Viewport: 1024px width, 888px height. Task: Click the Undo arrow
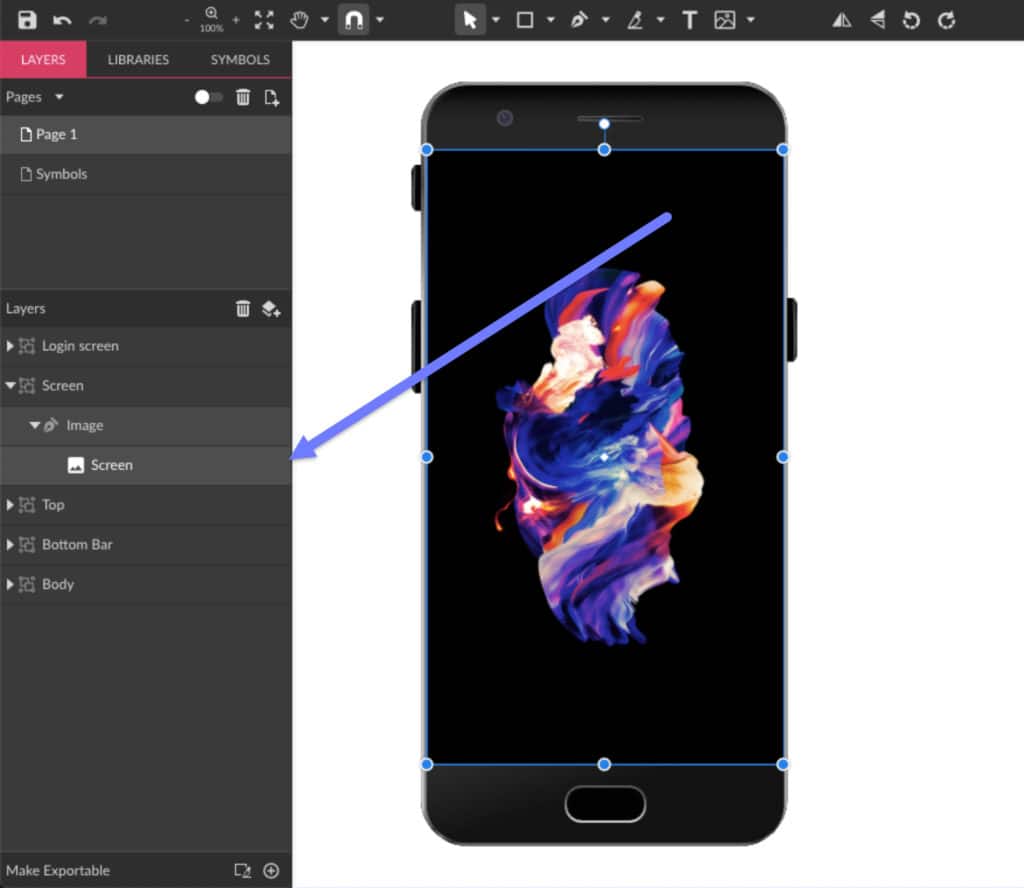(62, 20)
